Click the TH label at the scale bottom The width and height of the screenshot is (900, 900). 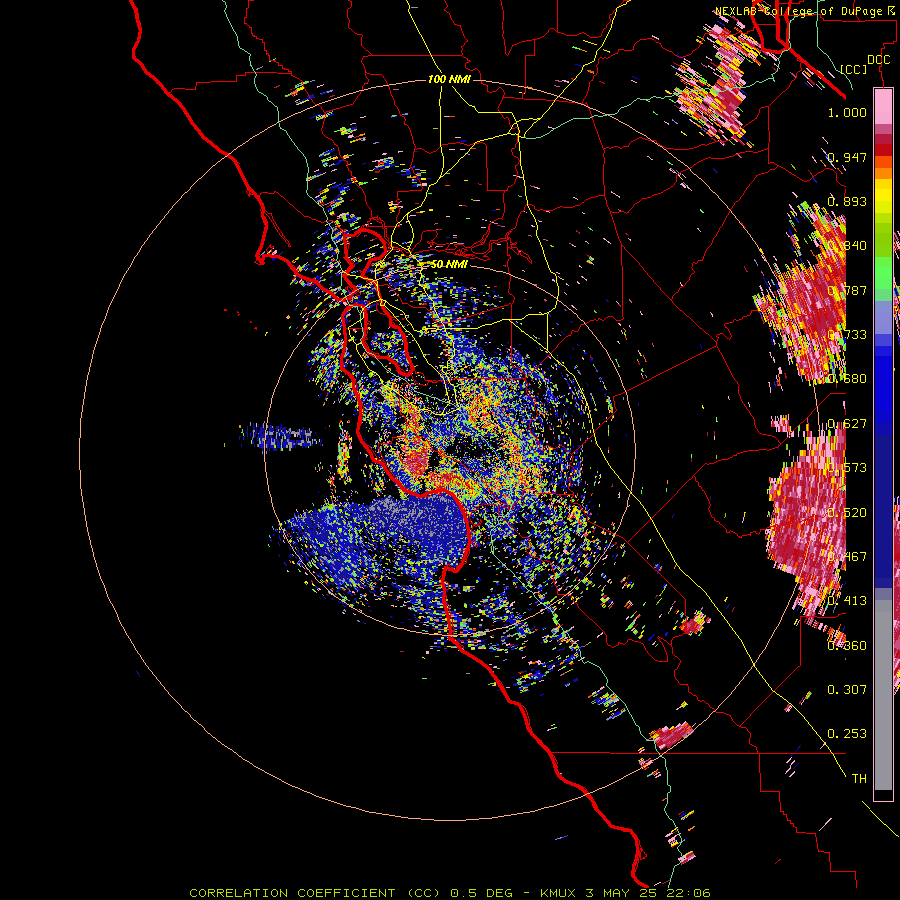click(x=859, y=778)
